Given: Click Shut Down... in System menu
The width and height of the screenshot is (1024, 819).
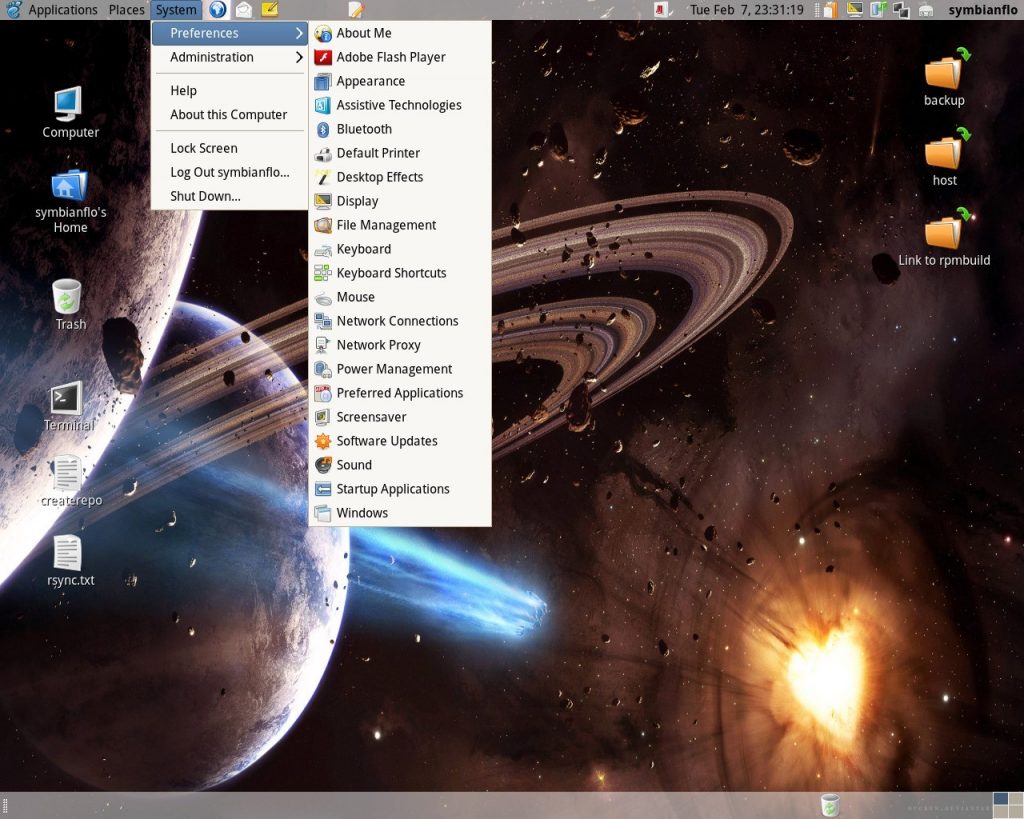Looking at the screenshot, I should 205,196.
